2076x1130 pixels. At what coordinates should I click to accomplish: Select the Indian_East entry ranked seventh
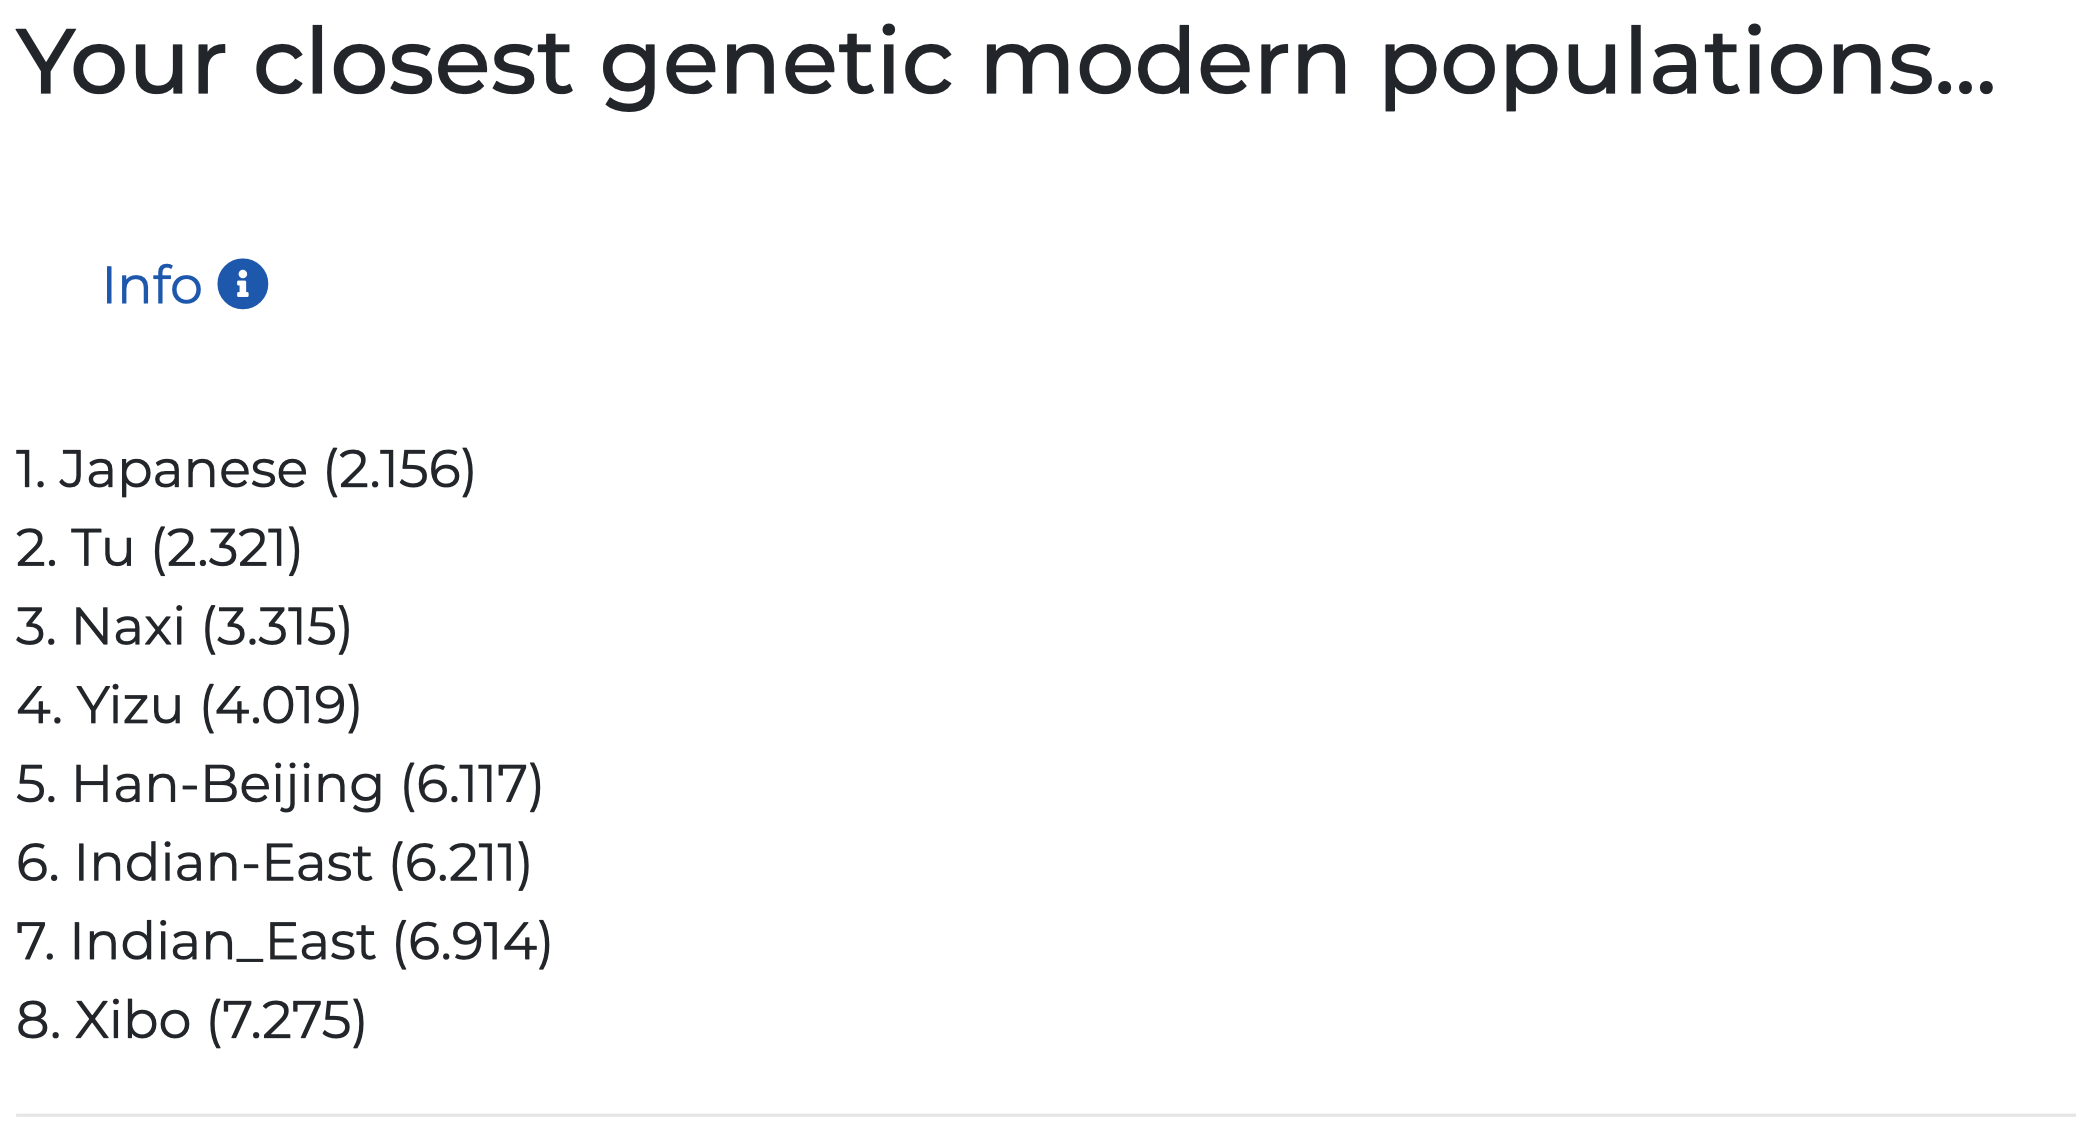click(284, 942)
